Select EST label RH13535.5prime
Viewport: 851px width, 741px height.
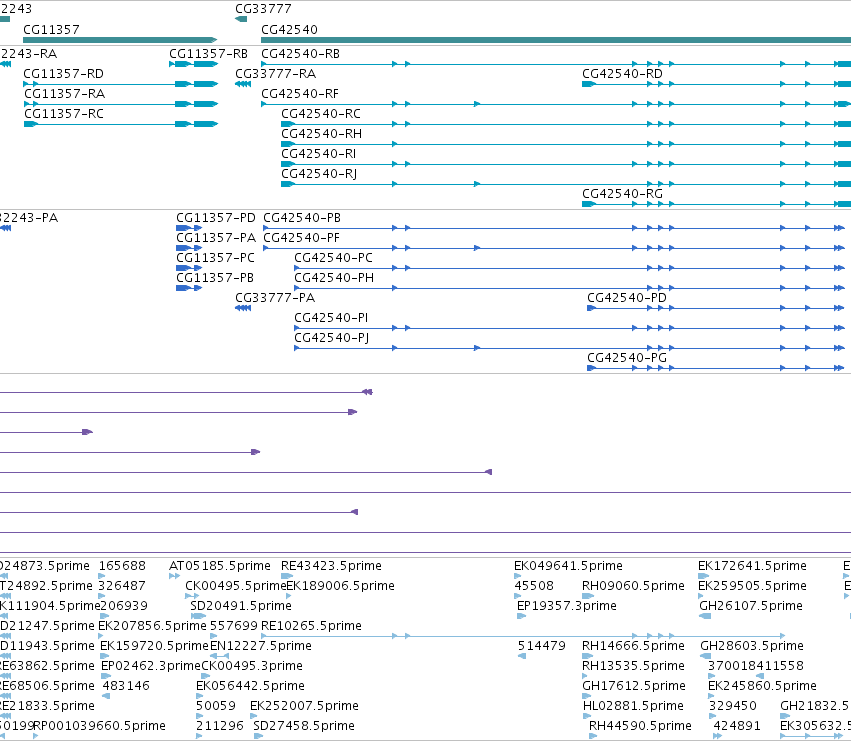click(632, 666)
